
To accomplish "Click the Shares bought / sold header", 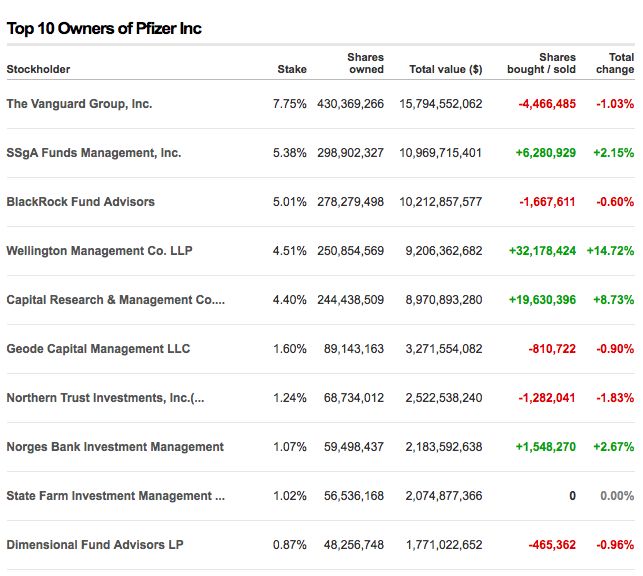I will 541,63.
